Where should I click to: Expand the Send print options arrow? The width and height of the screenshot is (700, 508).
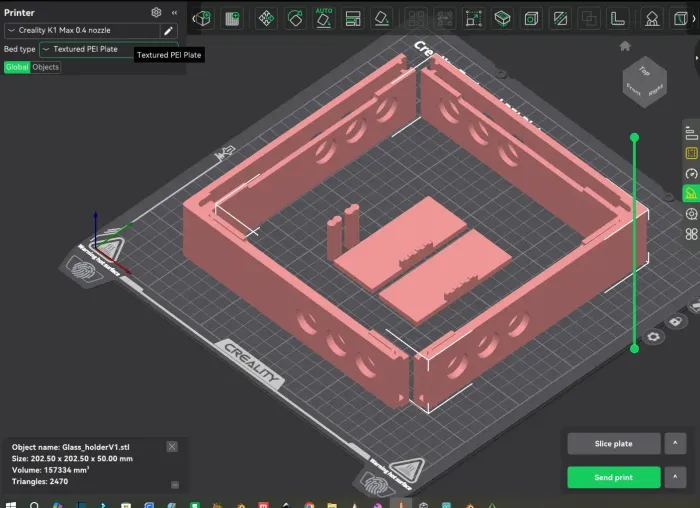point(675,477)
